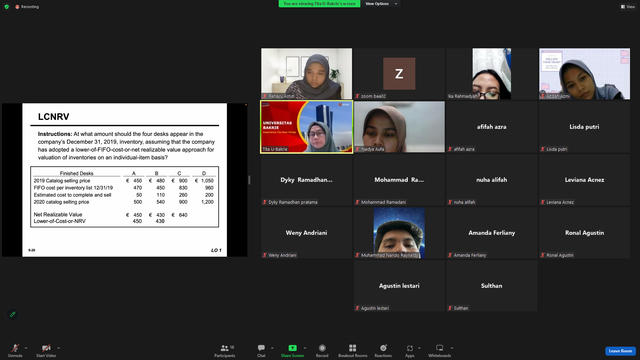Expand chat options arrow
The image size is (640, 360).
pos(272,348)
